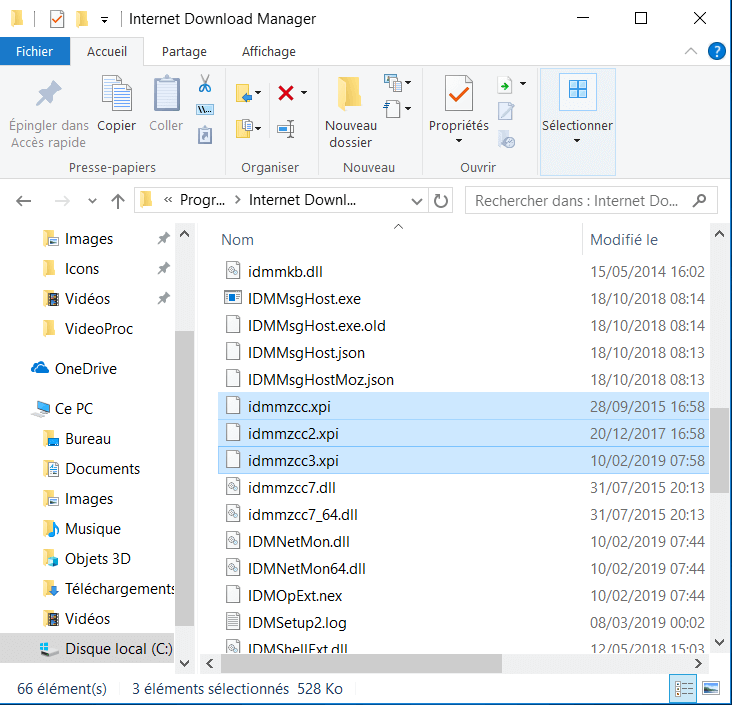Click the Copy path icon
This screenshot has height=705, width=732.
205,110
